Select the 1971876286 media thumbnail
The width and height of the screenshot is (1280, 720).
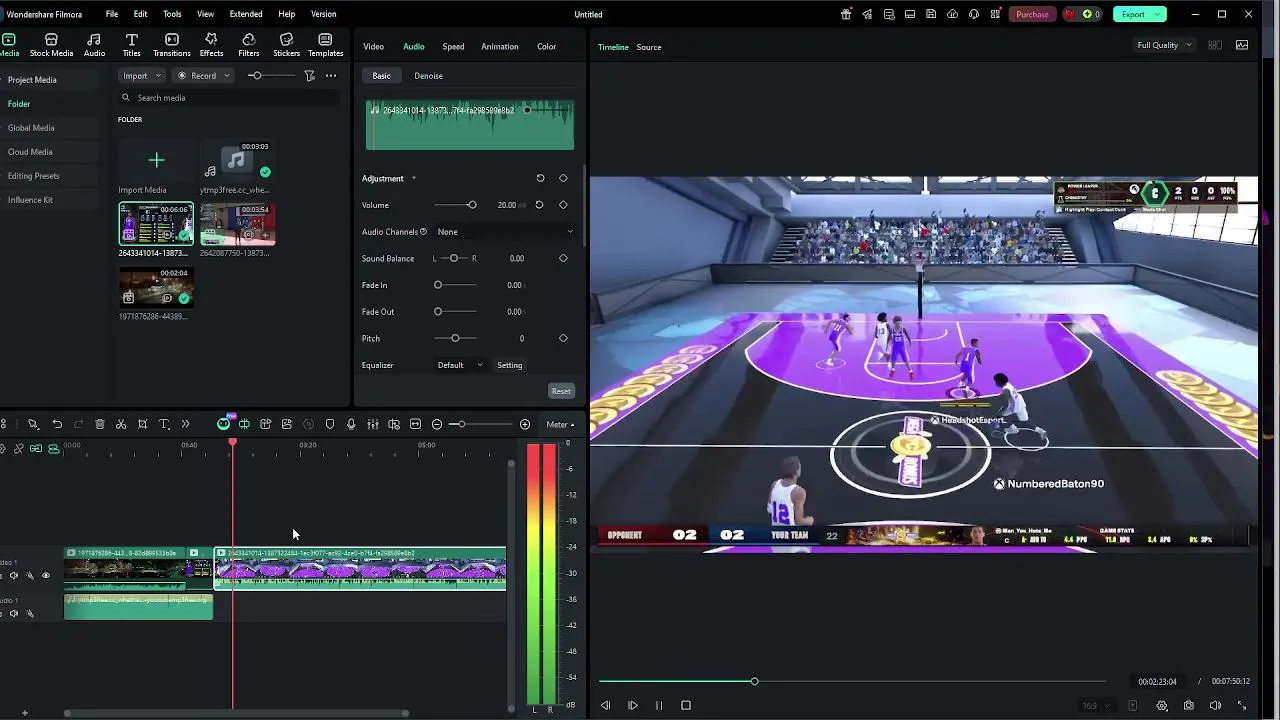(x=156, y=287)
